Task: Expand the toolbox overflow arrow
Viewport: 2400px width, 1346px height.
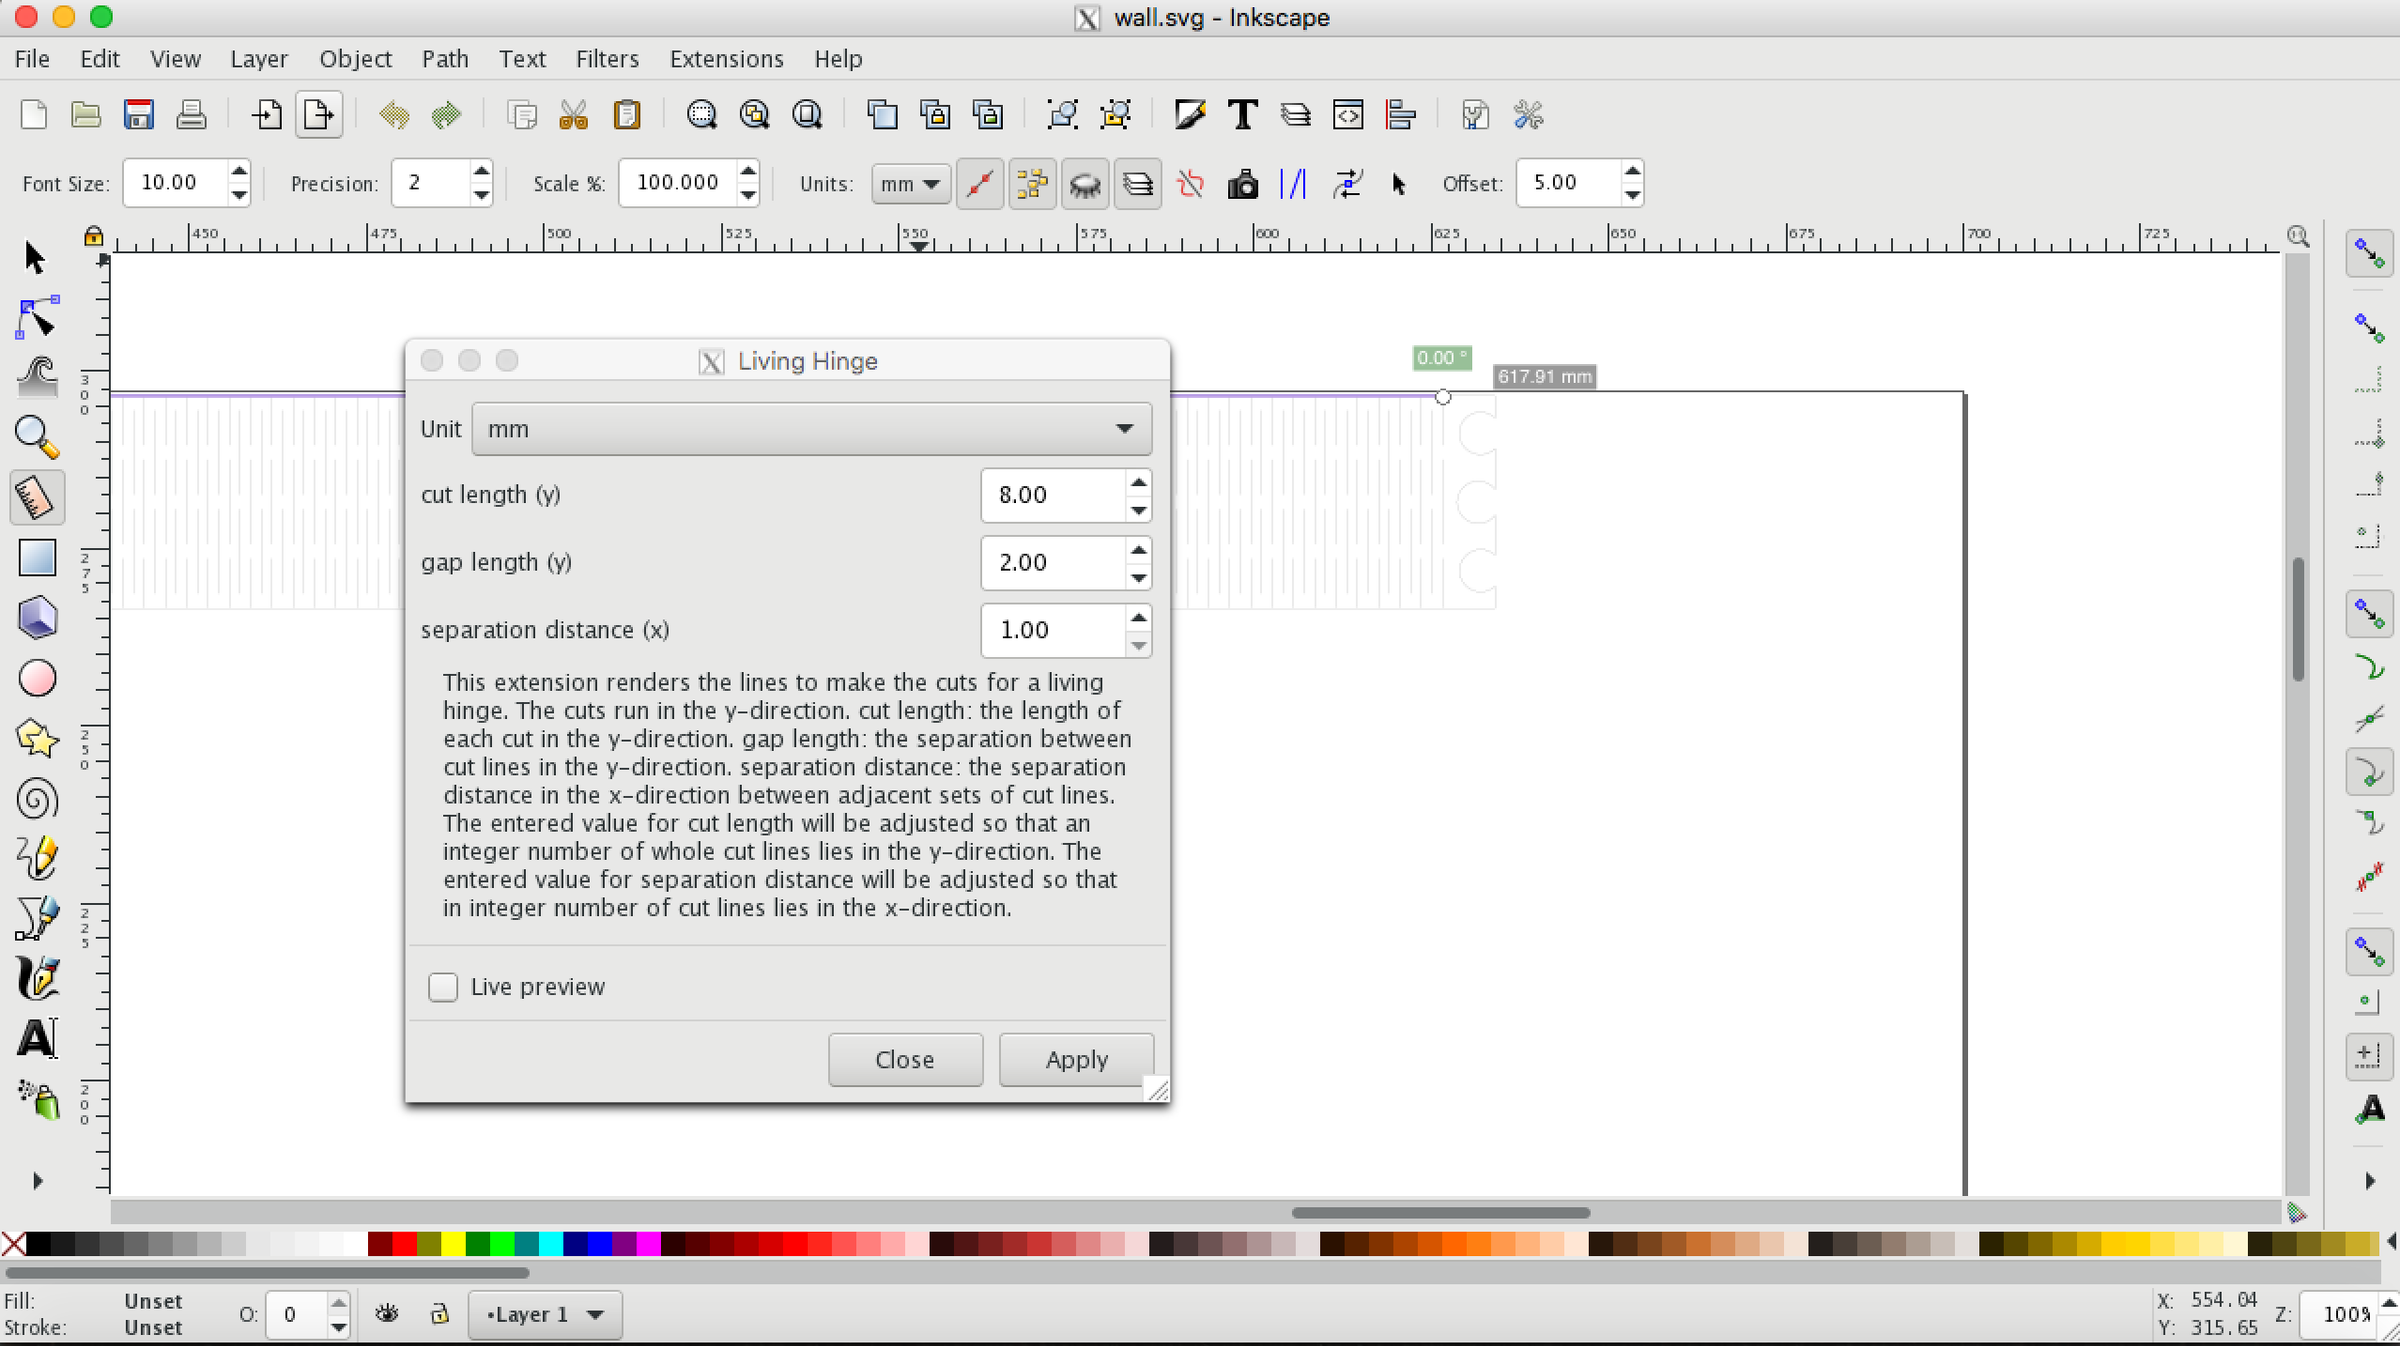Action: (38, 1181)
